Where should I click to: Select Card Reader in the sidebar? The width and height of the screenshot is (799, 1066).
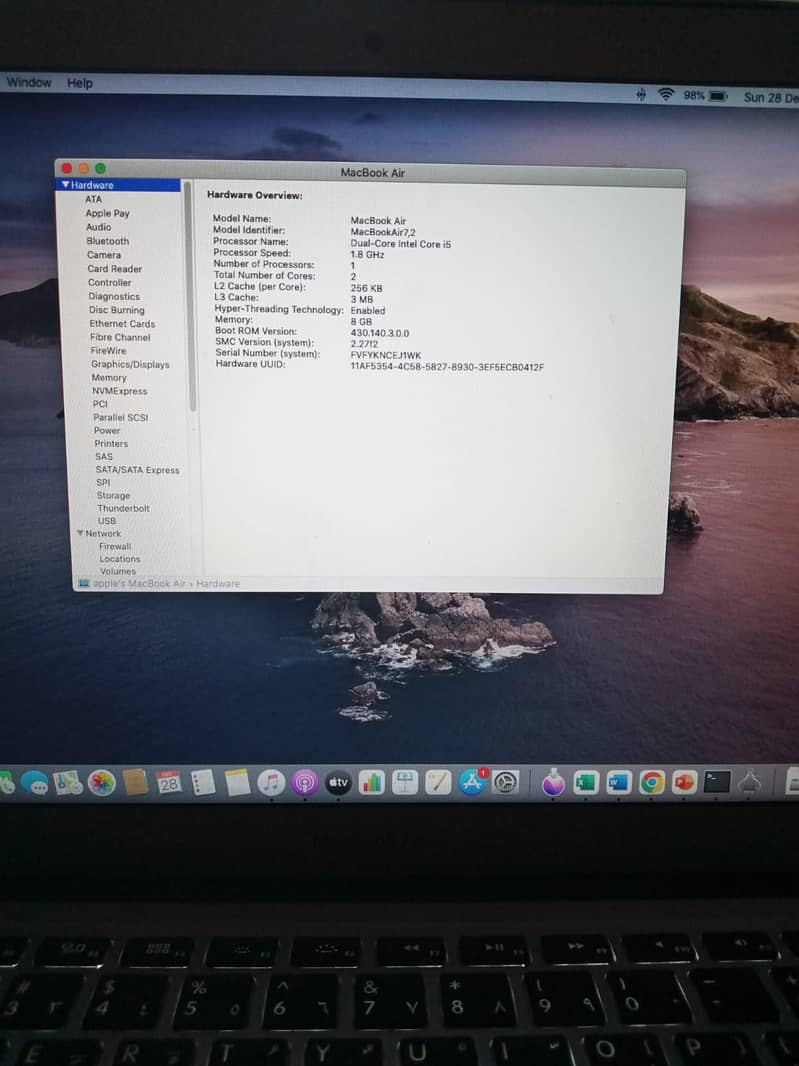coord(114,269)
